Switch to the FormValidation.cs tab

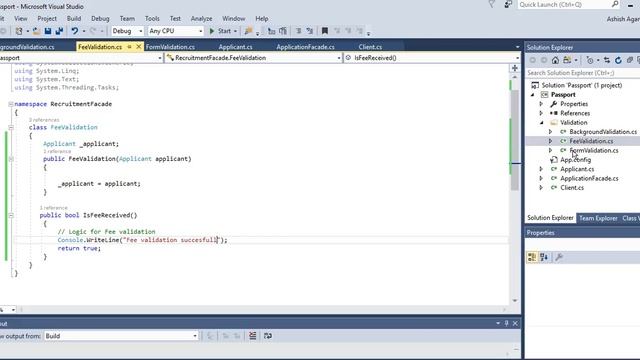(170, 47)
